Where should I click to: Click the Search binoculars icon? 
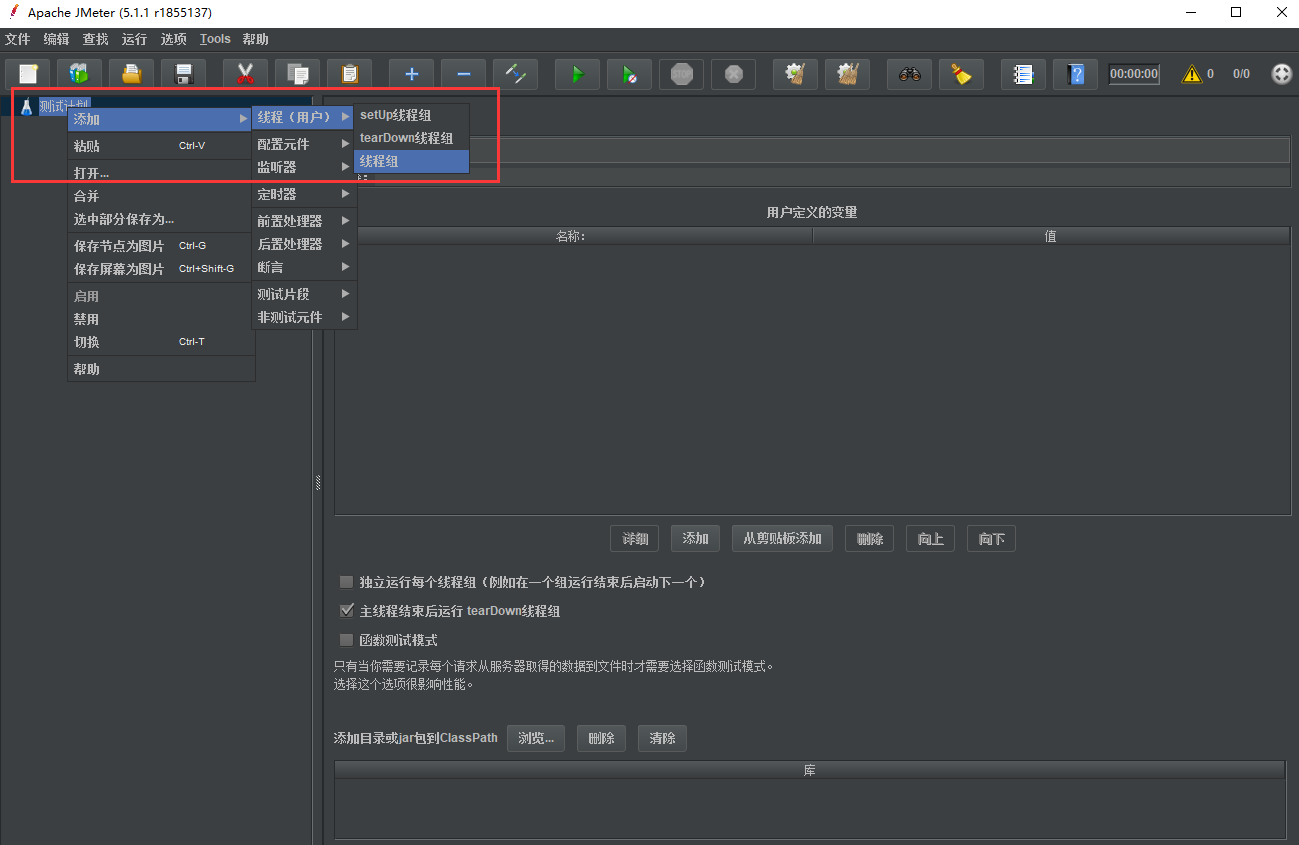[x=909, y=74]
